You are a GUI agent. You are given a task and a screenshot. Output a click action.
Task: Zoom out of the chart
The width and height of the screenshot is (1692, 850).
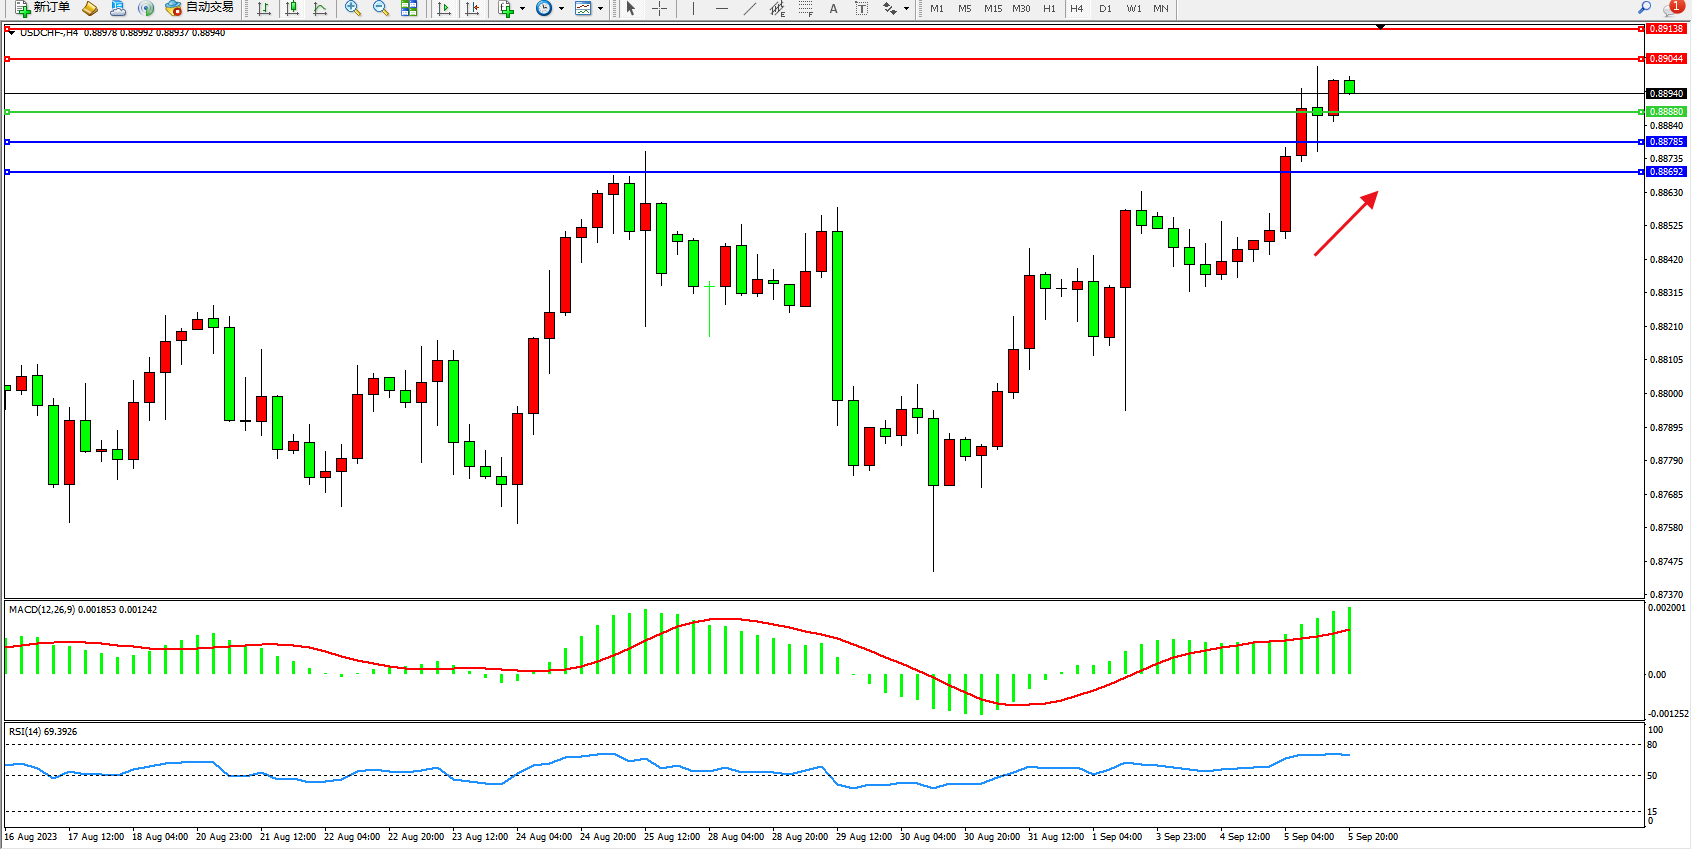pyautogui.click(x=381, y=9)
